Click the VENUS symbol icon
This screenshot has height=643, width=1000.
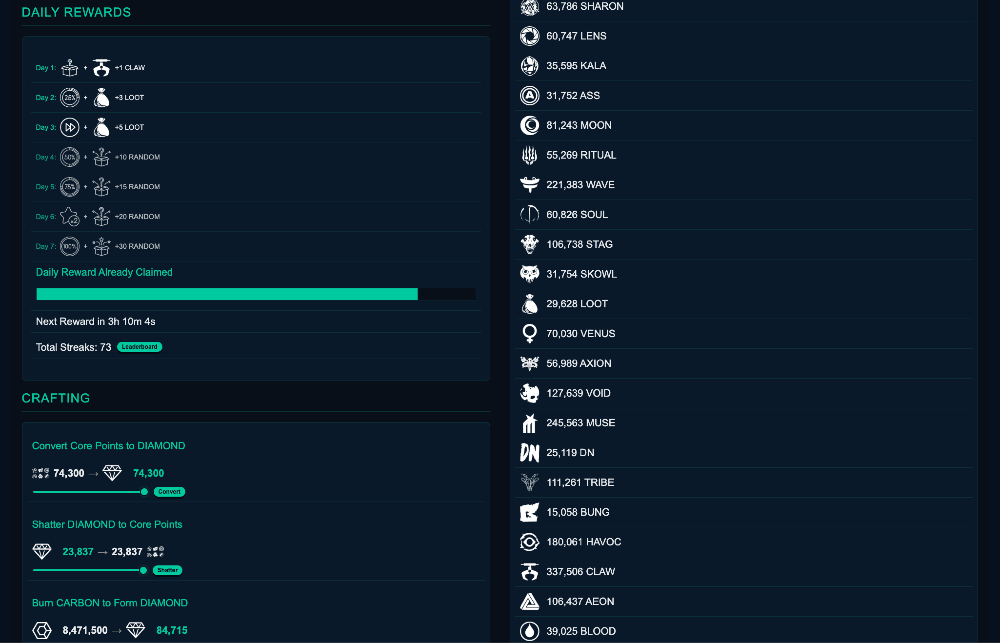[x=529, y=334]
